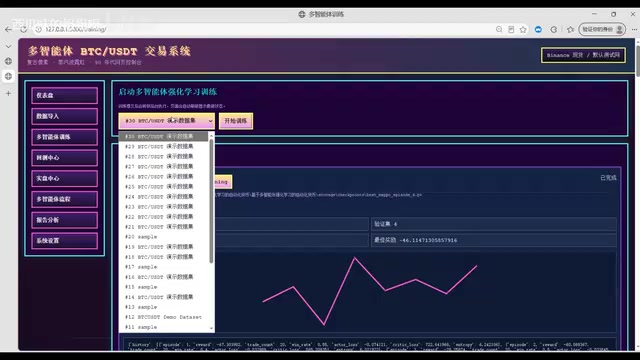This screenshot has width=640, height=360.
Task: Click the 验证集 4 field
Action: pyautogui.click(x=493, y=224)
